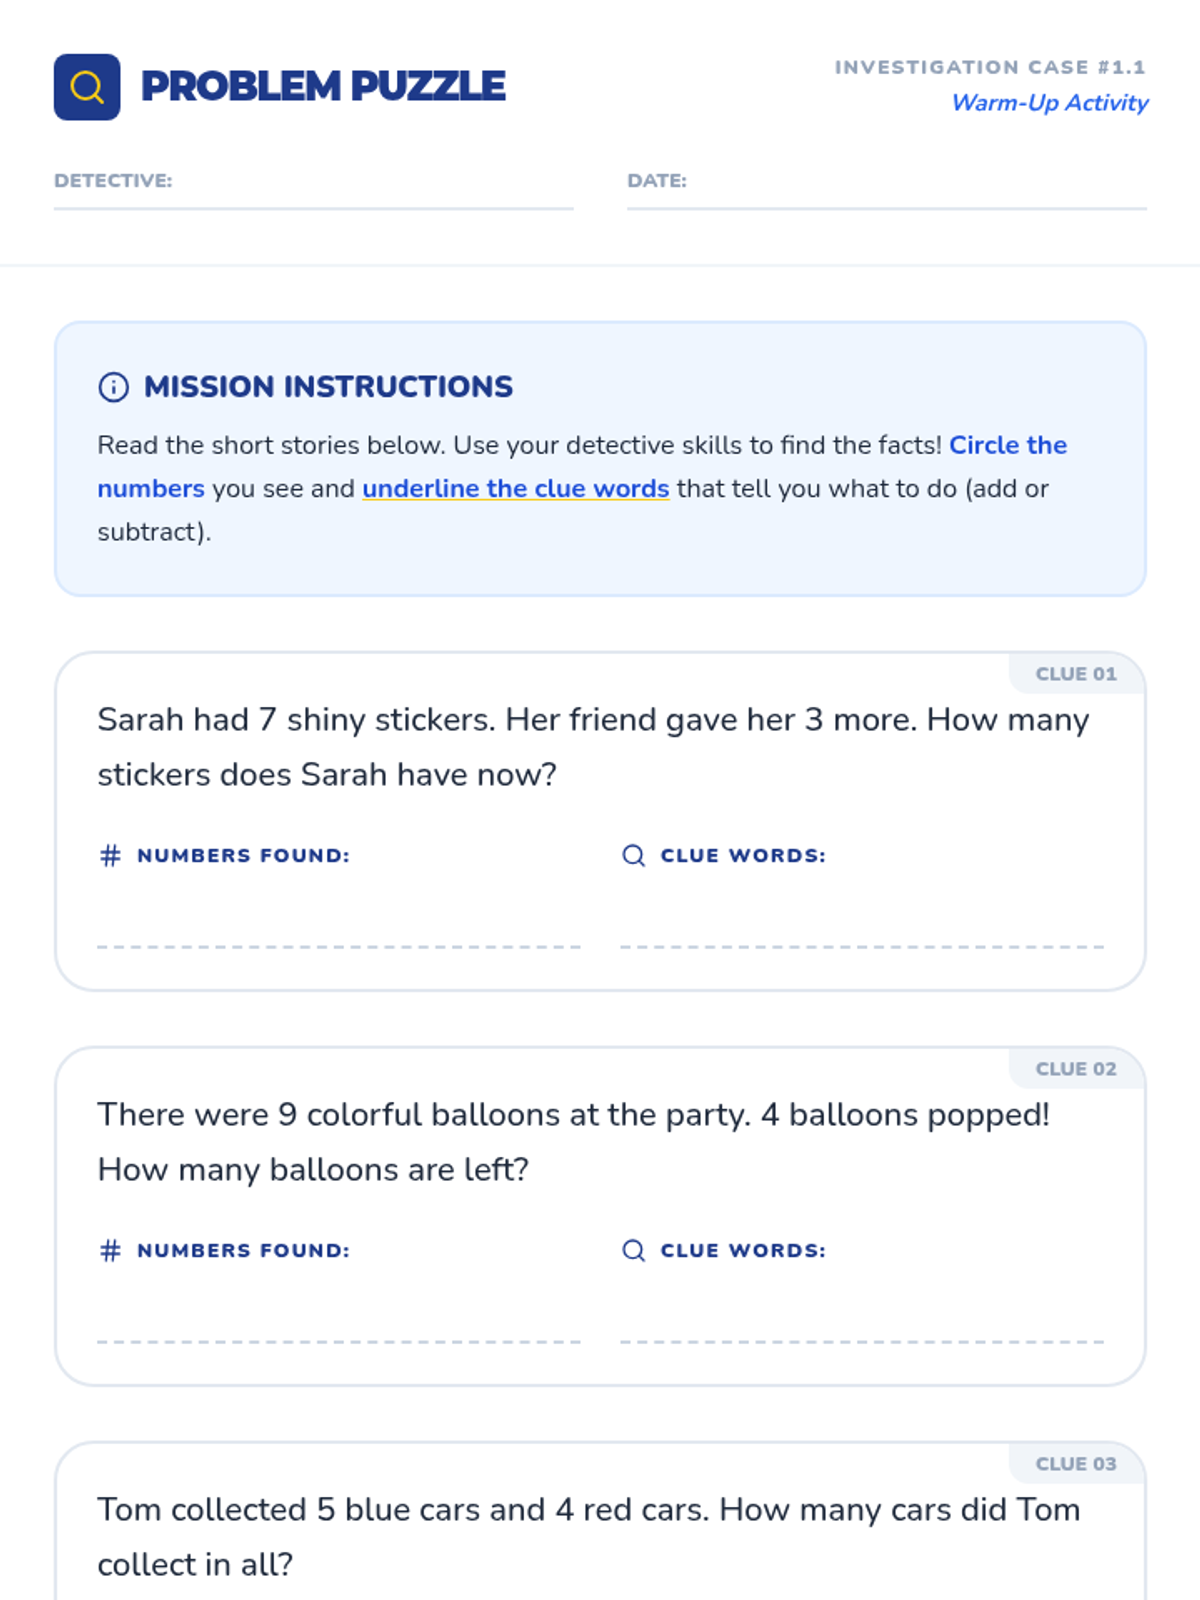Click the magnifying glass logo icon
The width and height of the screenshot is (1200, 1600).
[87, 87]
